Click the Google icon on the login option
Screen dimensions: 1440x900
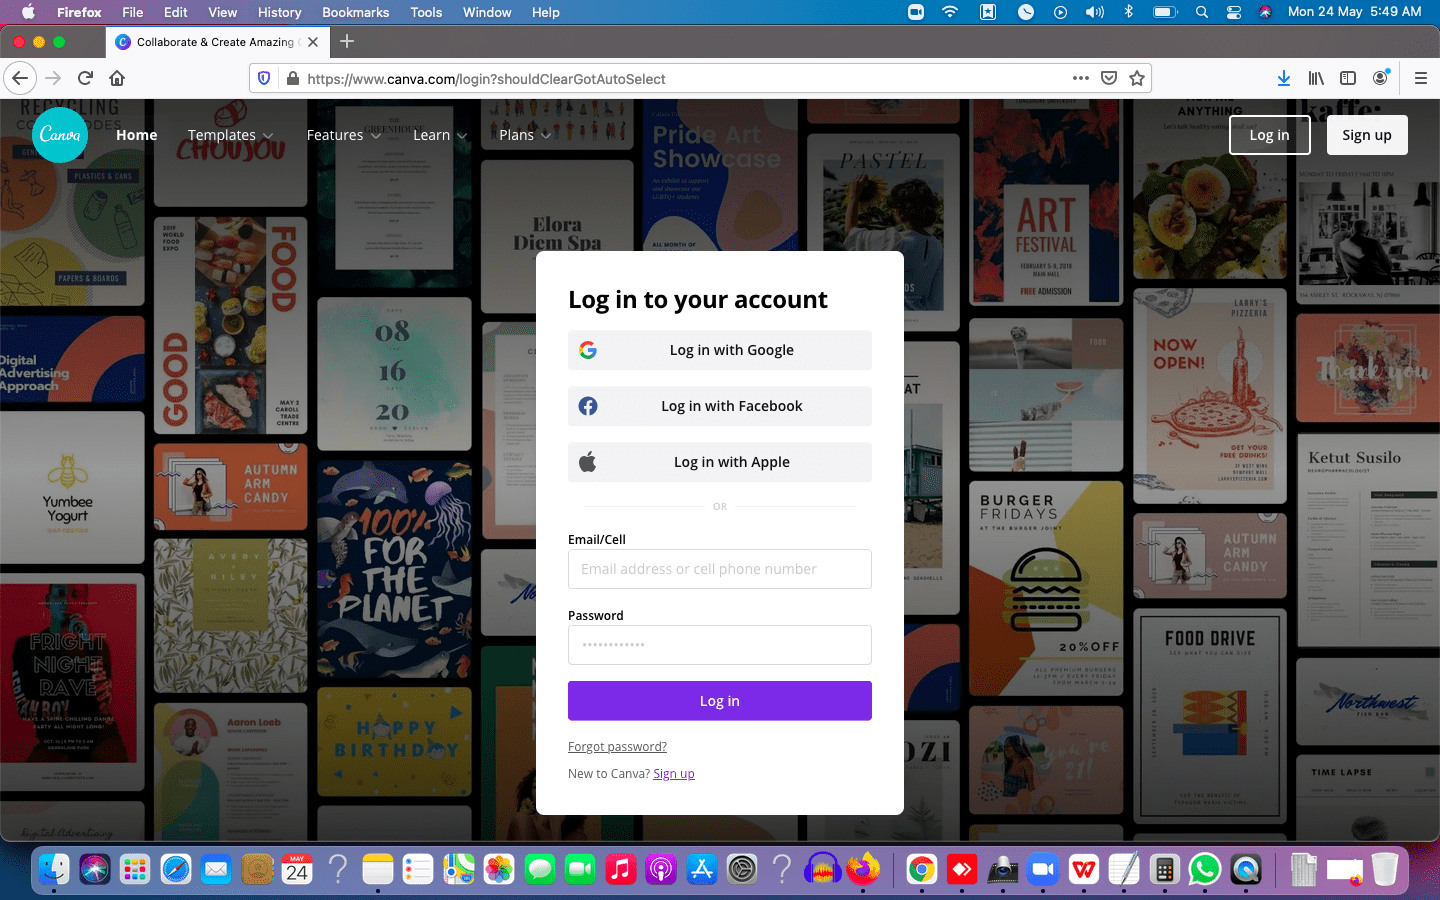[588, 350]
